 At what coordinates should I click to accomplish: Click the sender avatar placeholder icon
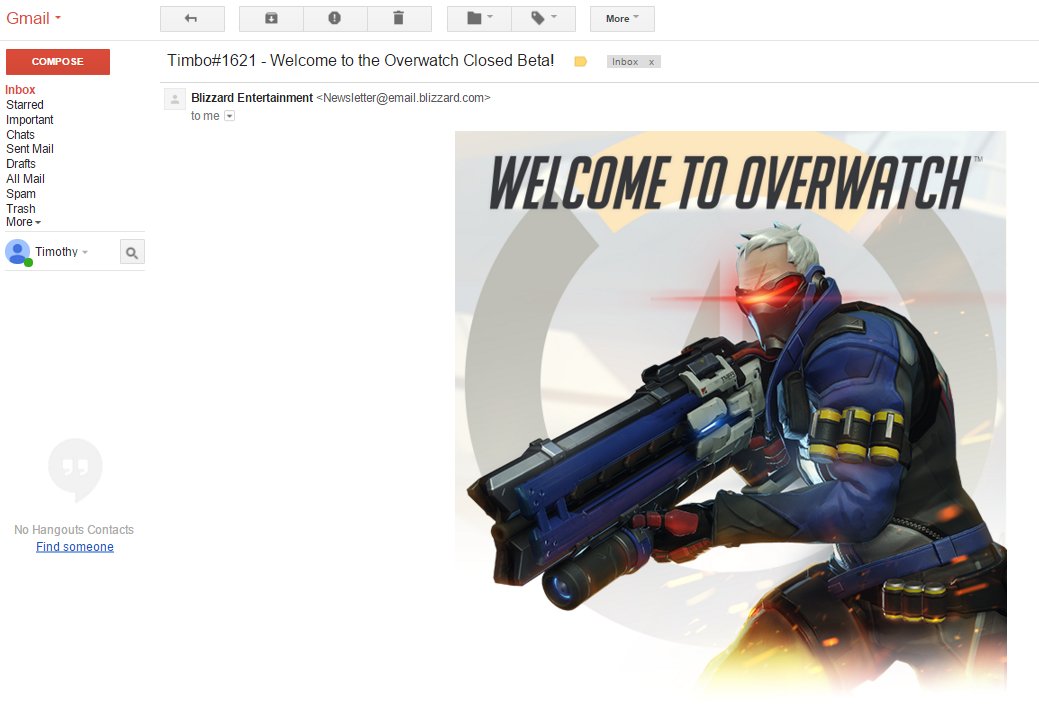point(175,99)
